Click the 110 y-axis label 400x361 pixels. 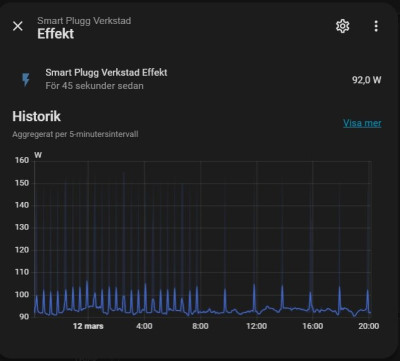pos(22,272)
